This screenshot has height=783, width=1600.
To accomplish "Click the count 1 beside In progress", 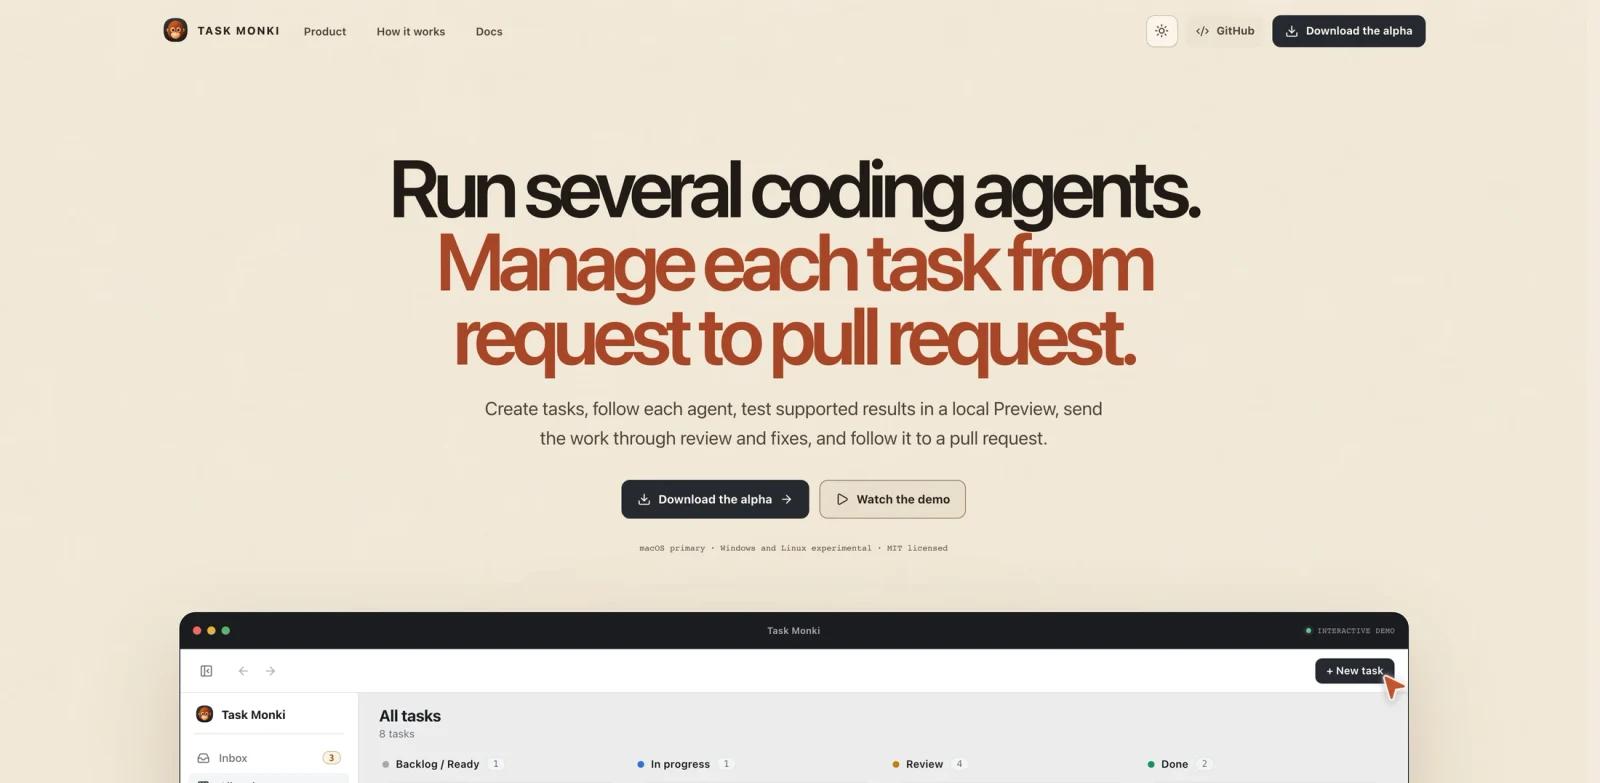I will point(726,764).
